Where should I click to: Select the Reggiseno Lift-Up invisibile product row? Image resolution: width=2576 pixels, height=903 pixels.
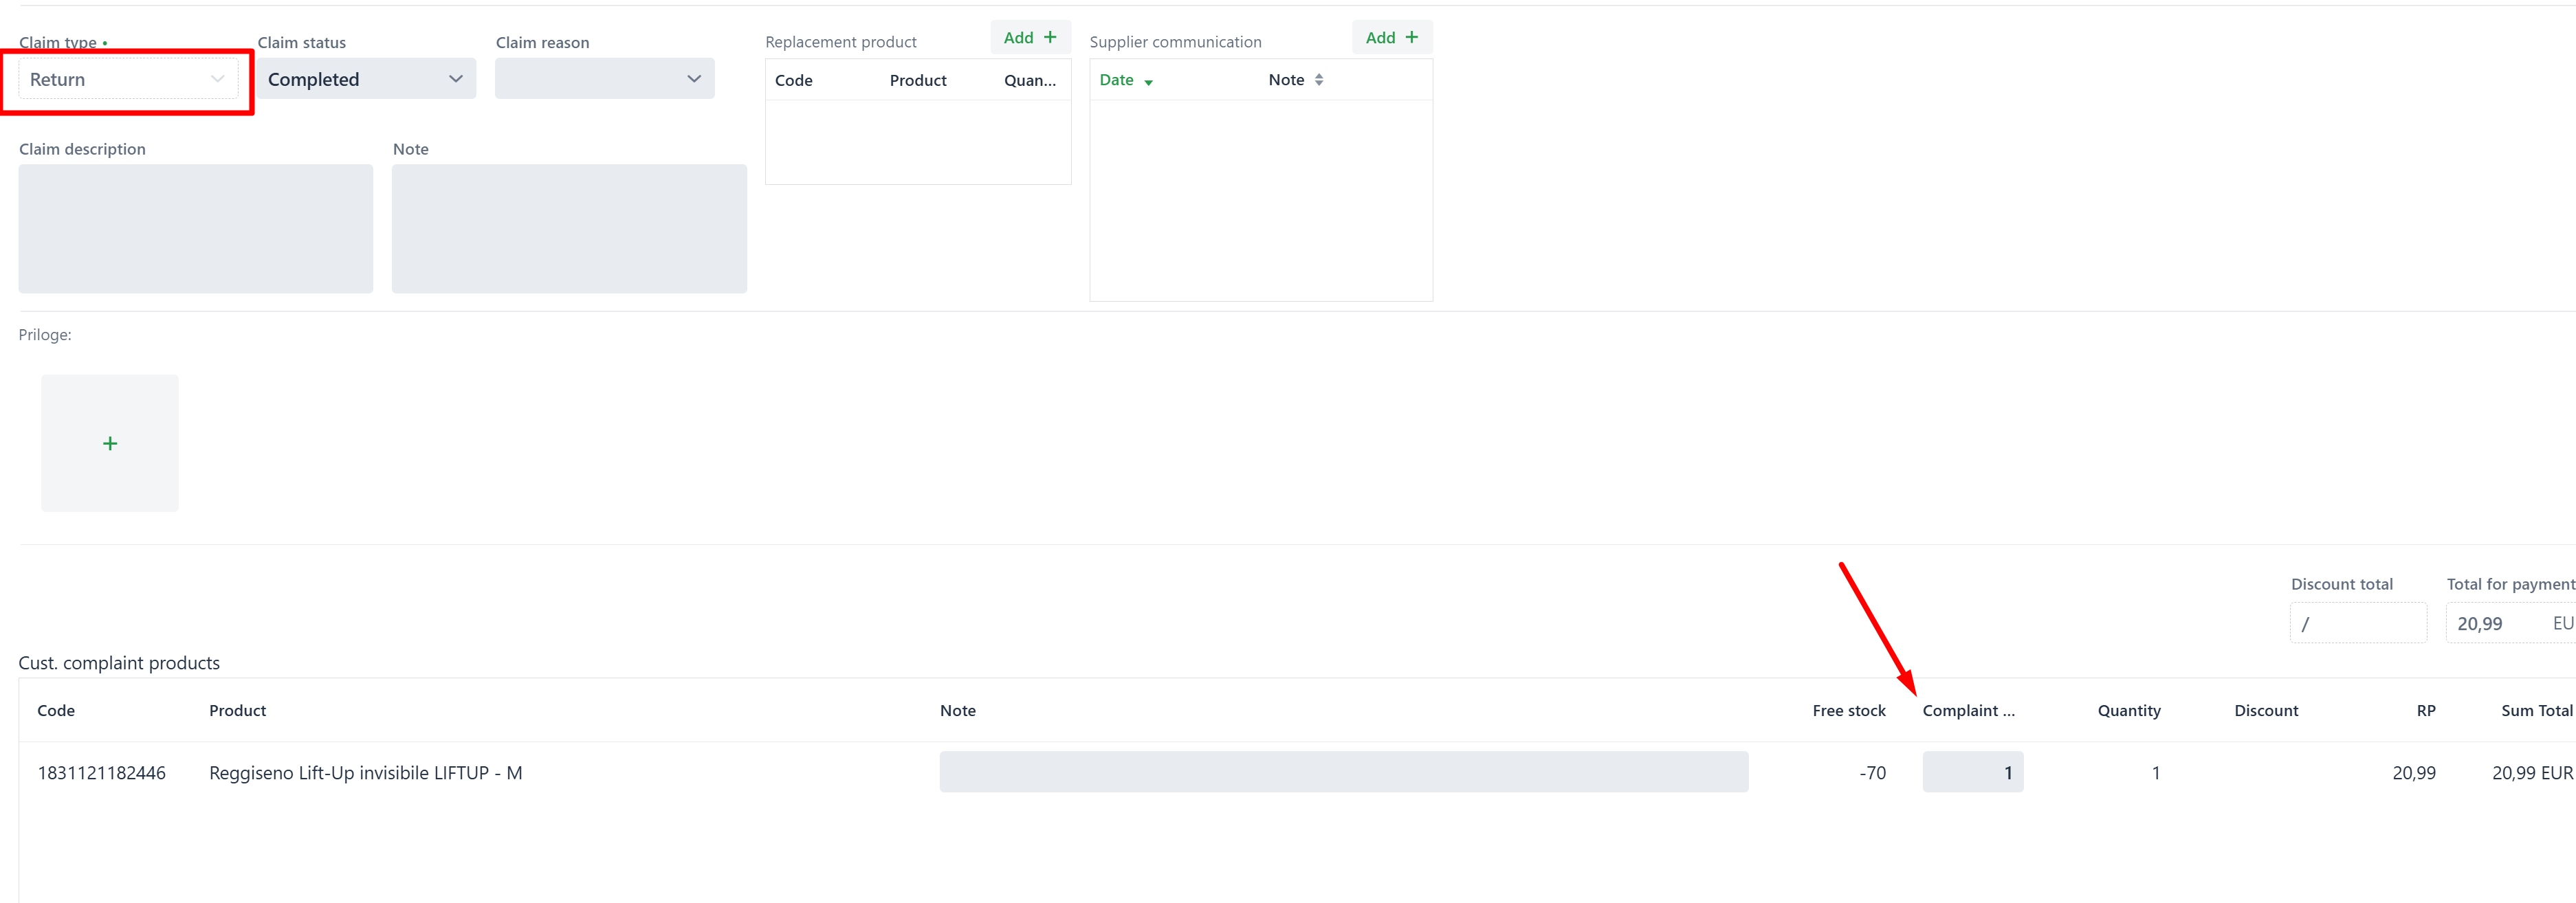365,773
